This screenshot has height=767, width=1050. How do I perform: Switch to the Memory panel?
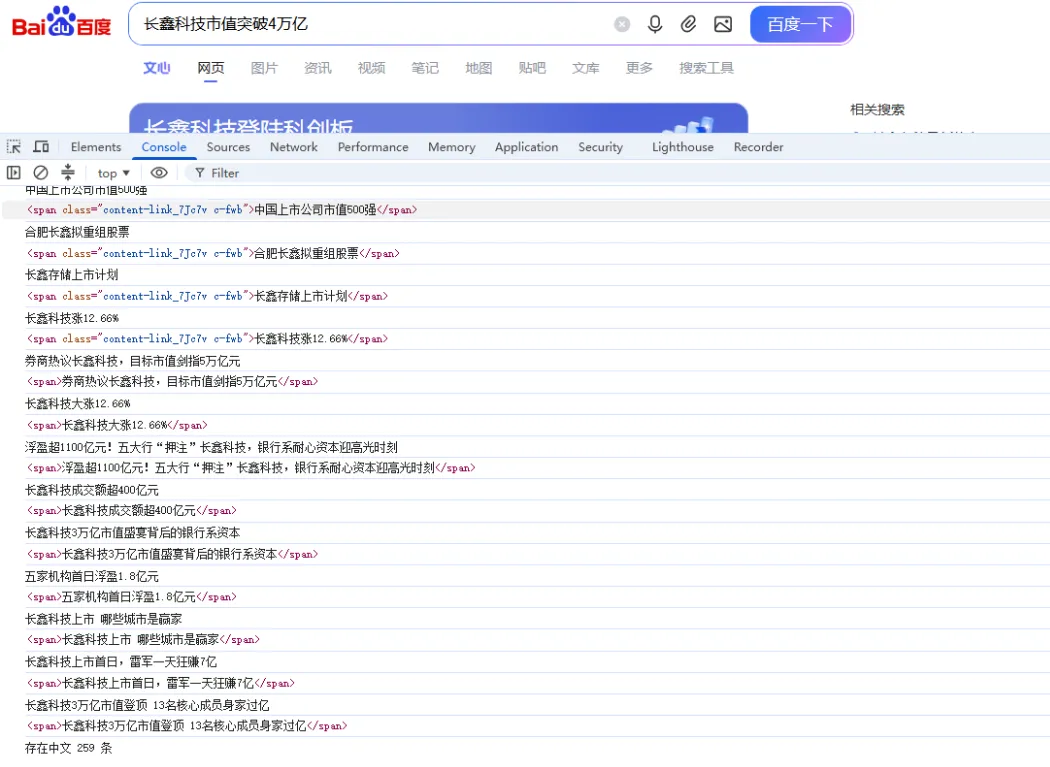tap(451, 147)
